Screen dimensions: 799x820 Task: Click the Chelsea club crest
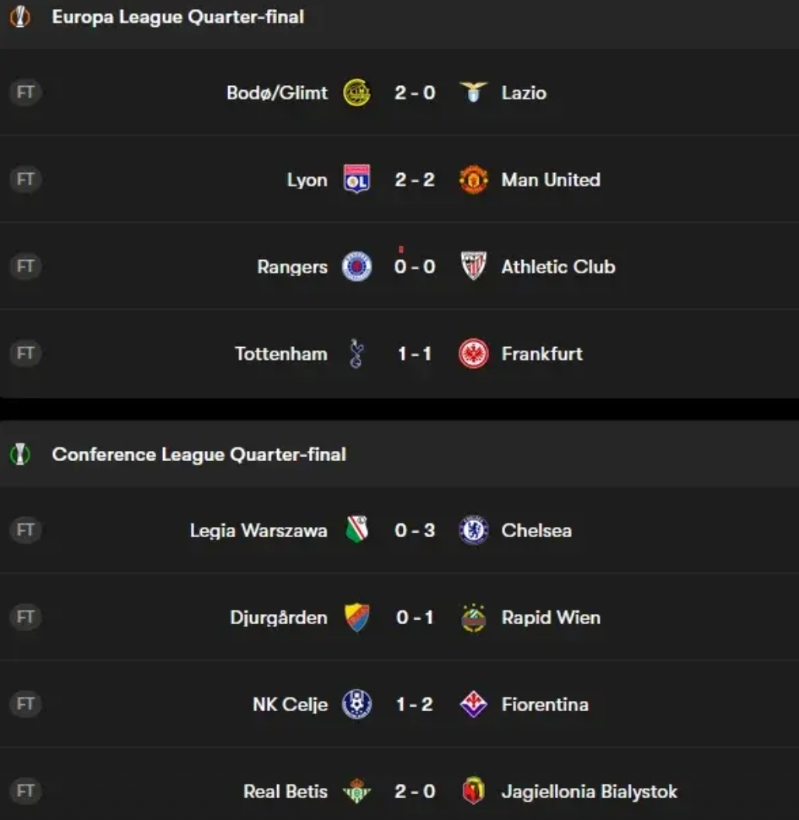click(x=474, y=530)
